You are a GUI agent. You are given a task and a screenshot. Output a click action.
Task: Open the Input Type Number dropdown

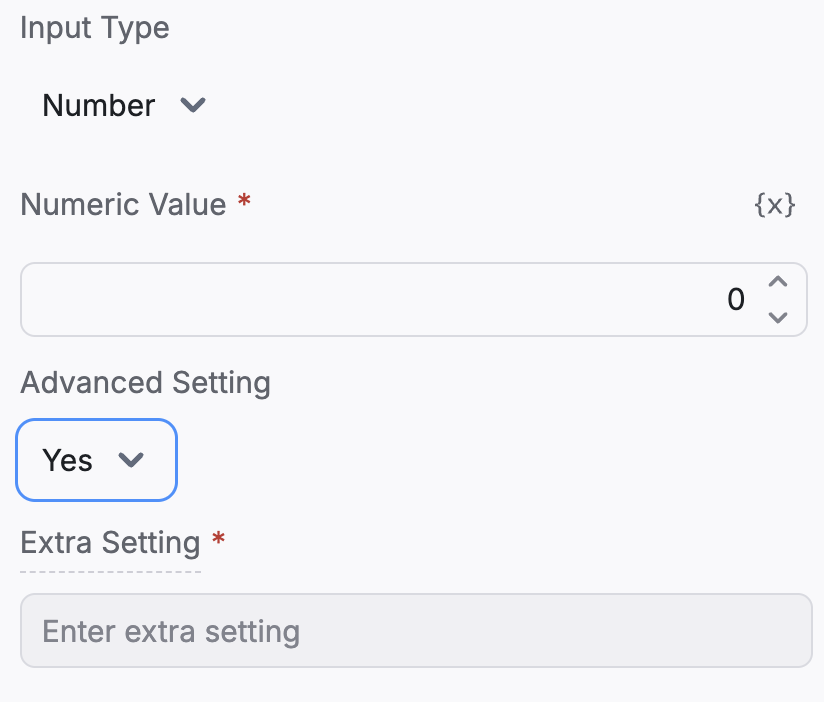tap(123, 106)
